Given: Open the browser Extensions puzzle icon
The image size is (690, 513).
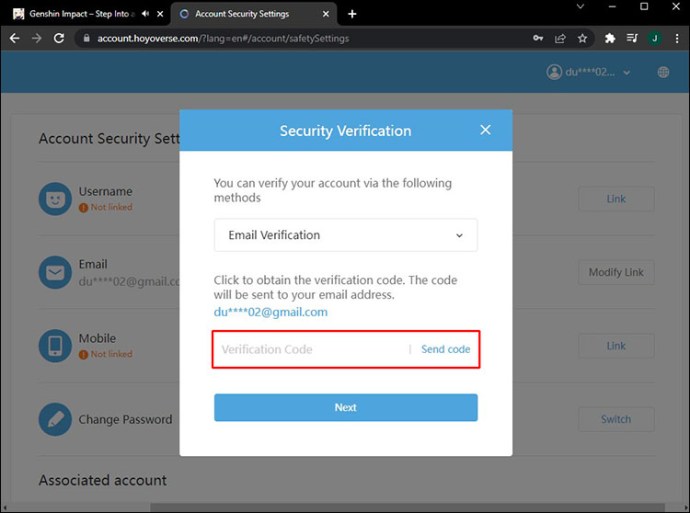Looking at the screenshot, I should (610, 38).
